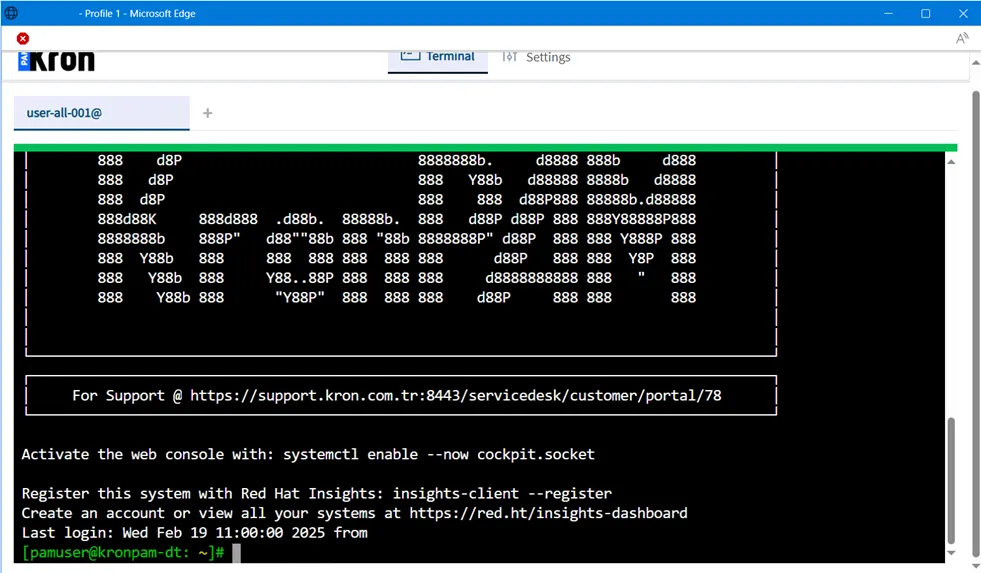Click the Kron PAM logo

(56, 61)
